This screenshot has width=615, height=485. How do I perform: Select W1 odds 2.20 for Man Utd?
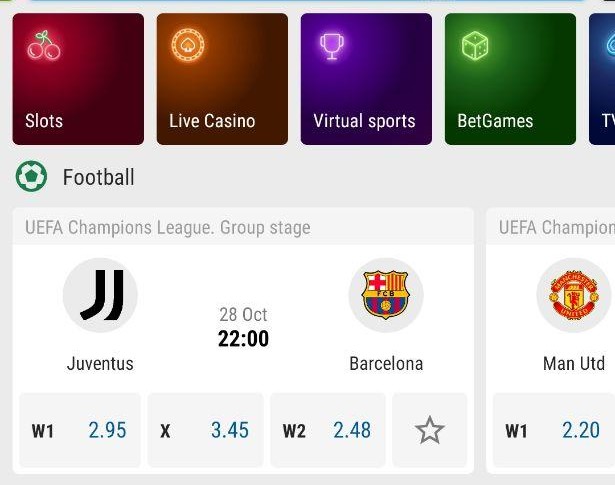[x=554, y=430]
